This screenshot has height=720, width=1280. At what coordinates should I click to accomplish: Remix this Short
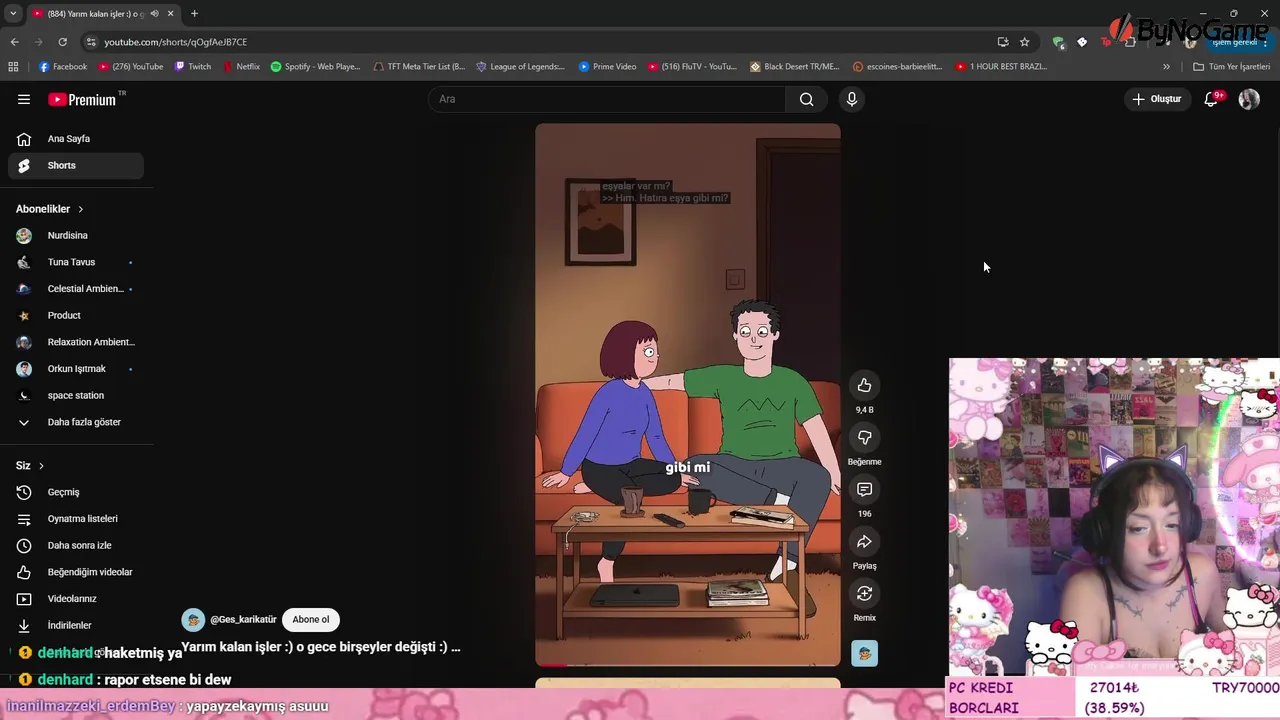864,593
